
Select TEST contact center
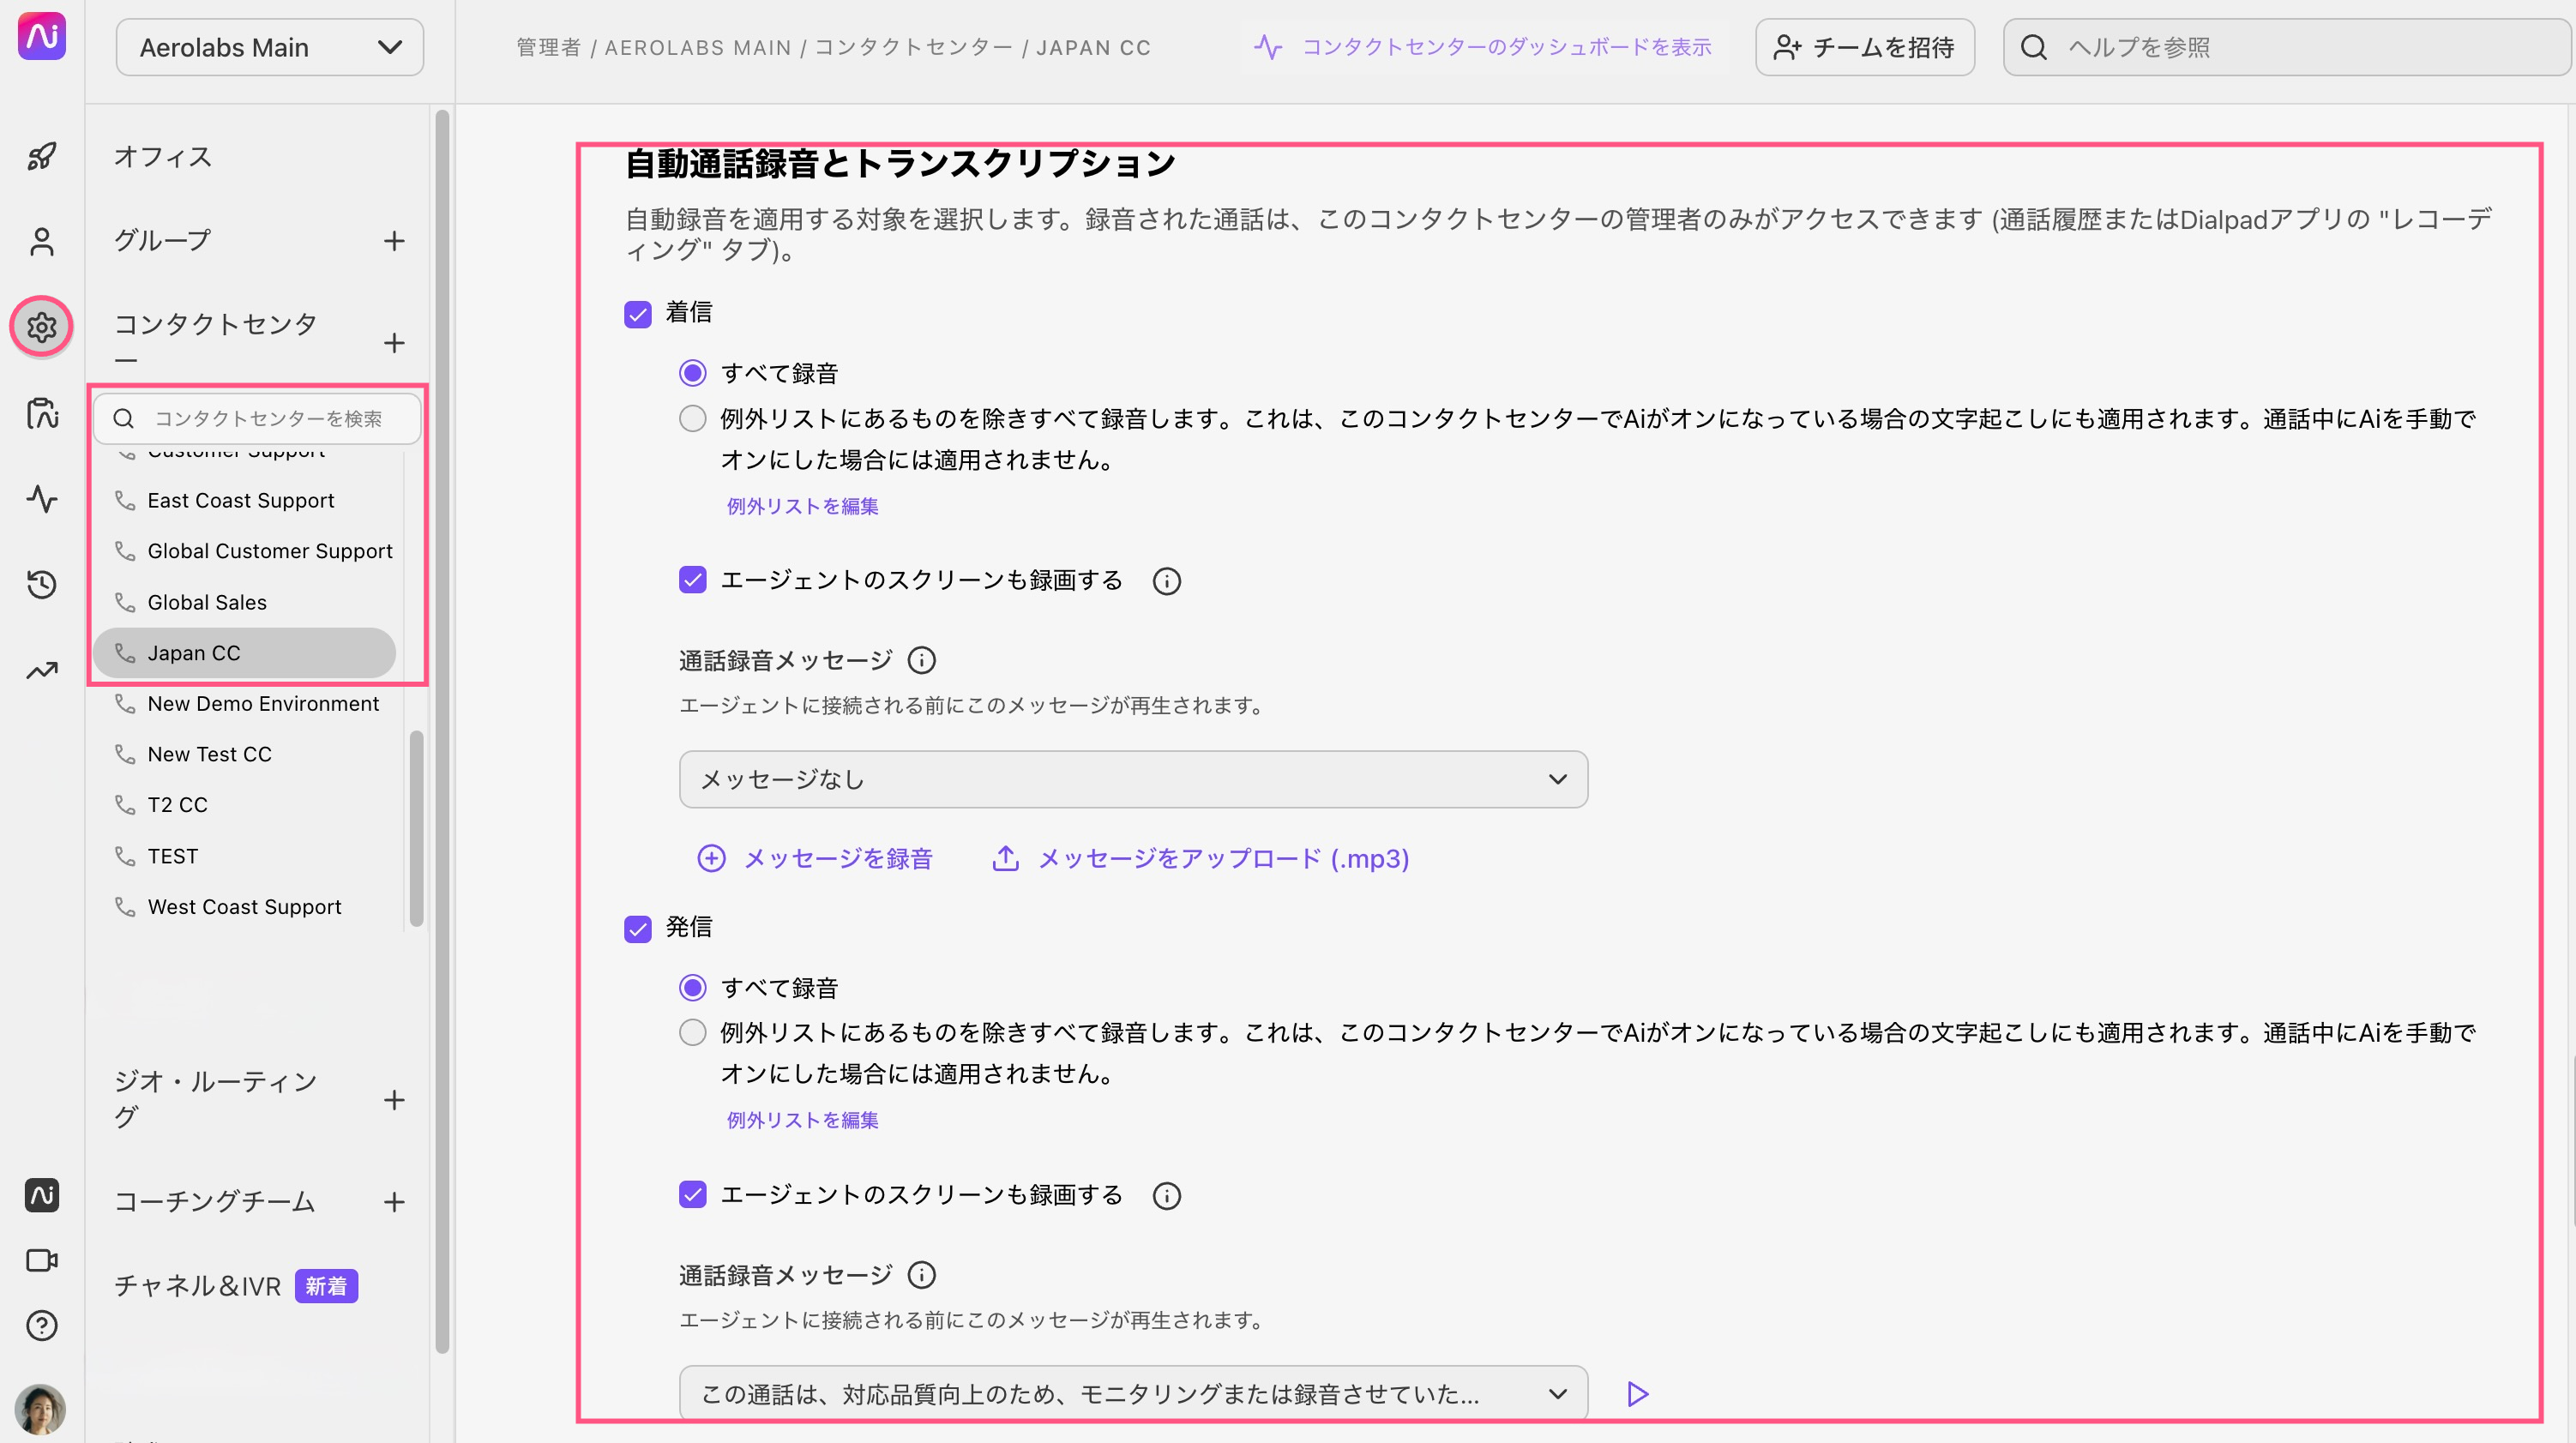[x=173, y=856]
